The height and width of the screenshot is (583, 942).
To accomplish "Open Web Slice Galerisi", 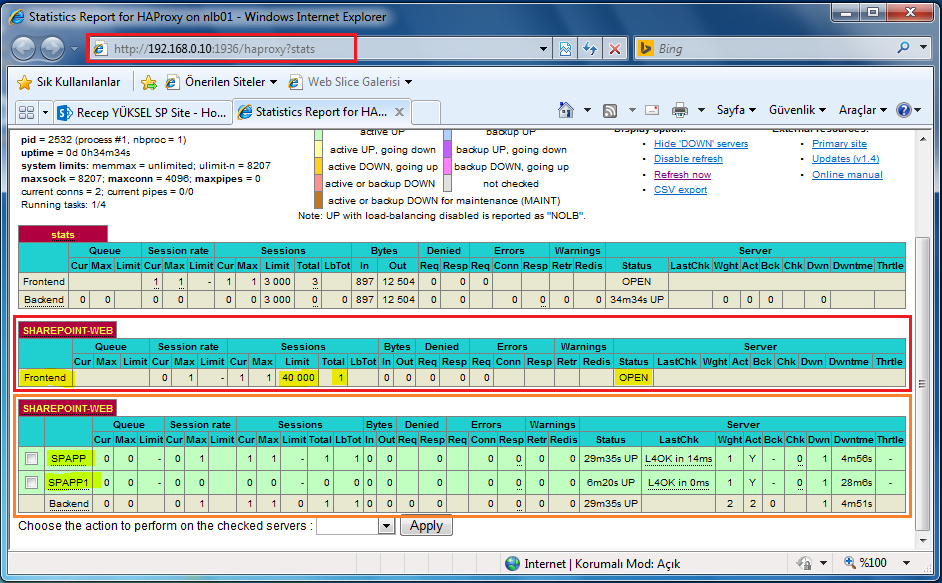I will 350,82.
